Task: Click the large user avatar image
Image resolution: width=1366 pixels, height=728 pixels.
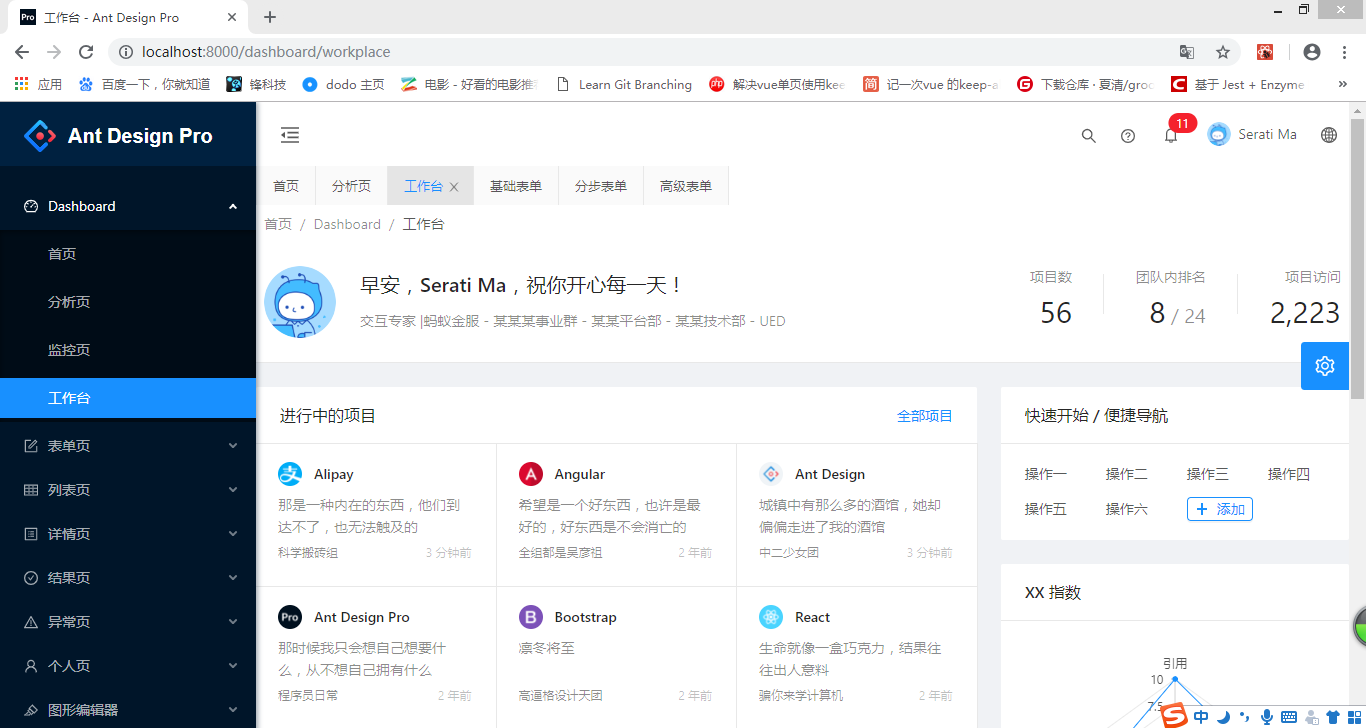Action: tap(300, 302)
